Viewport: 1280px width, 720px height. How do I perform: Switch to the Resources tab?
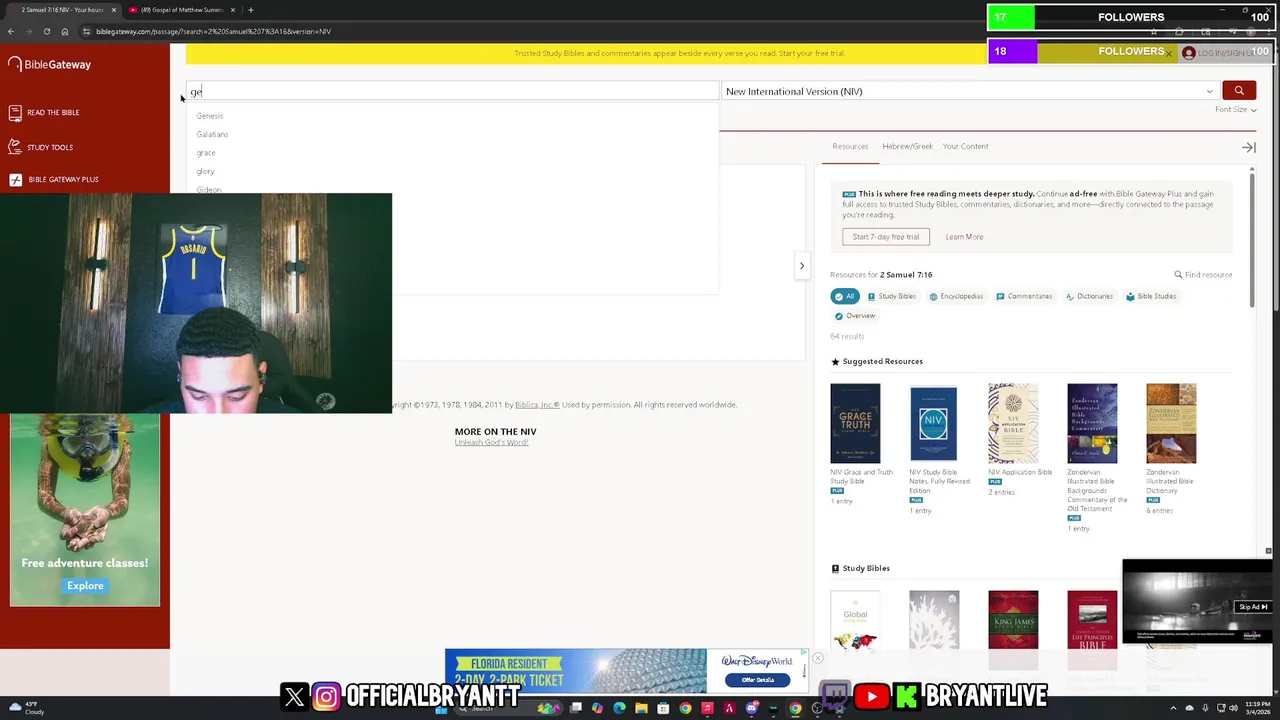pos(850,146)
